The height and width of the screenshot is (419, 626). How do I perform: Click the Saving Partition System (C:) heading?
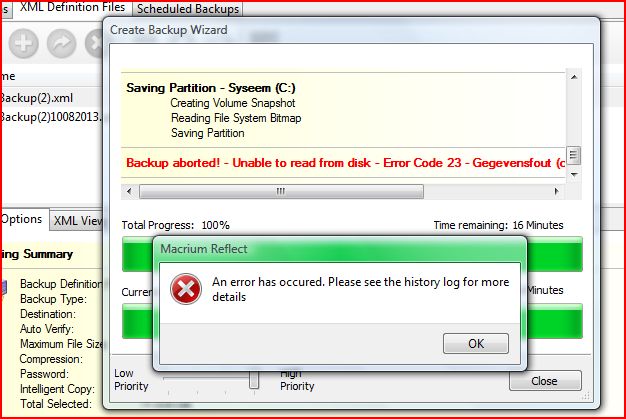tap(211, 88)
